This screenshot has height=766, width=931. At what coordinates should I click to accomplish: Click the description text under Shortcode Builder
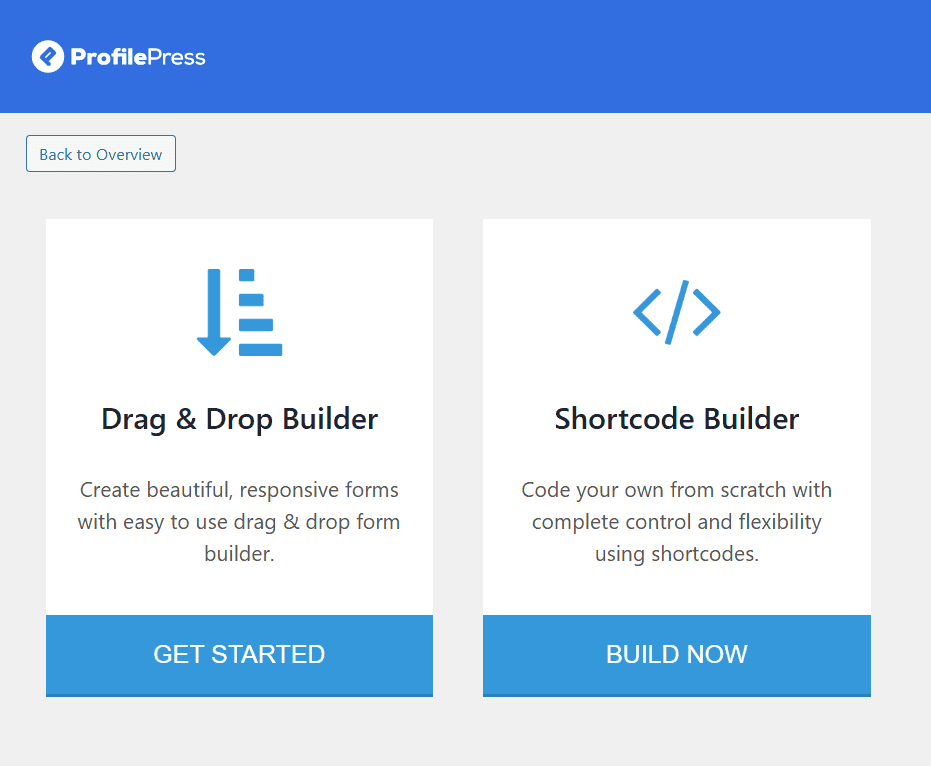pyautogui.click(x=677, y=521)
